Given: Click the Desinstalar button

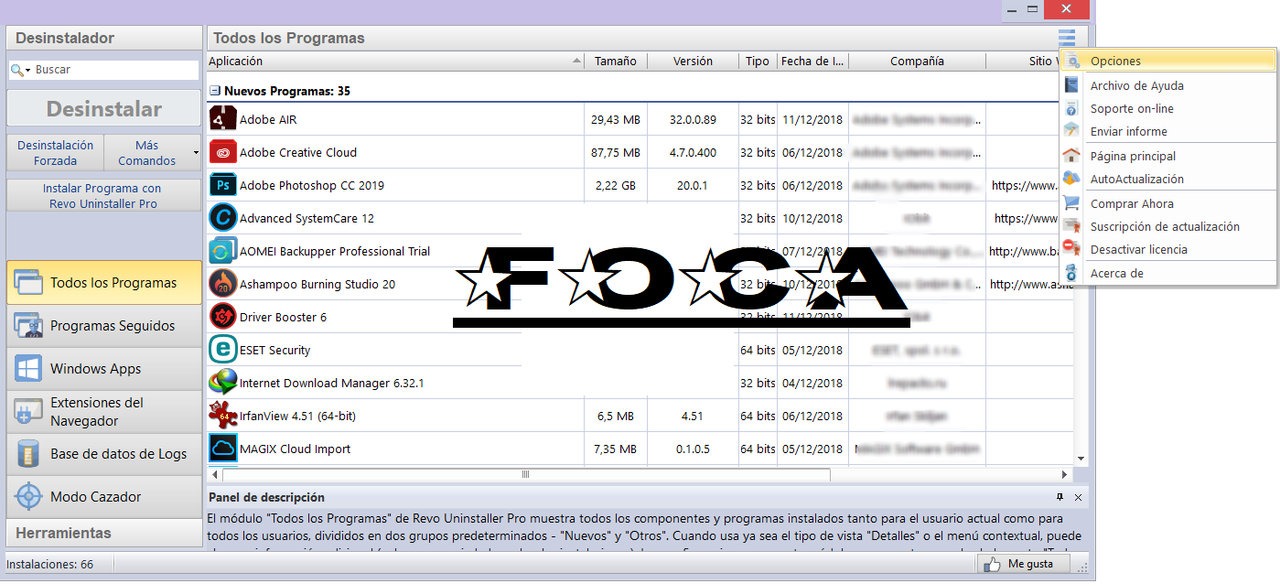Looking at the screenshot, I should (104, 109).
